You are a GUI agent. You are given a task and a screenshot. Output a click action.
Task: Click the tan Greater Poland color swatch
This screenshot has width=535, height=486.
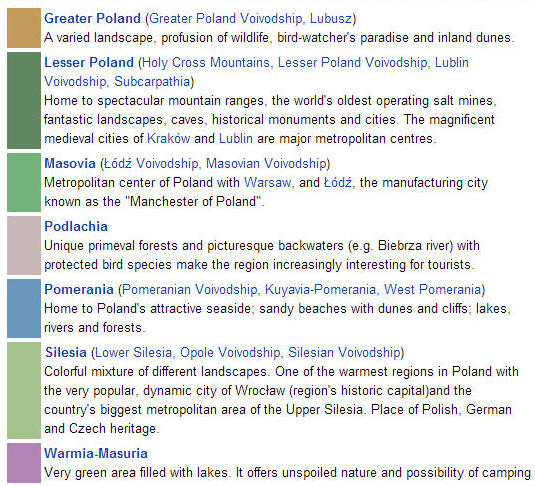pyautogui.click(x=24, y=28)
